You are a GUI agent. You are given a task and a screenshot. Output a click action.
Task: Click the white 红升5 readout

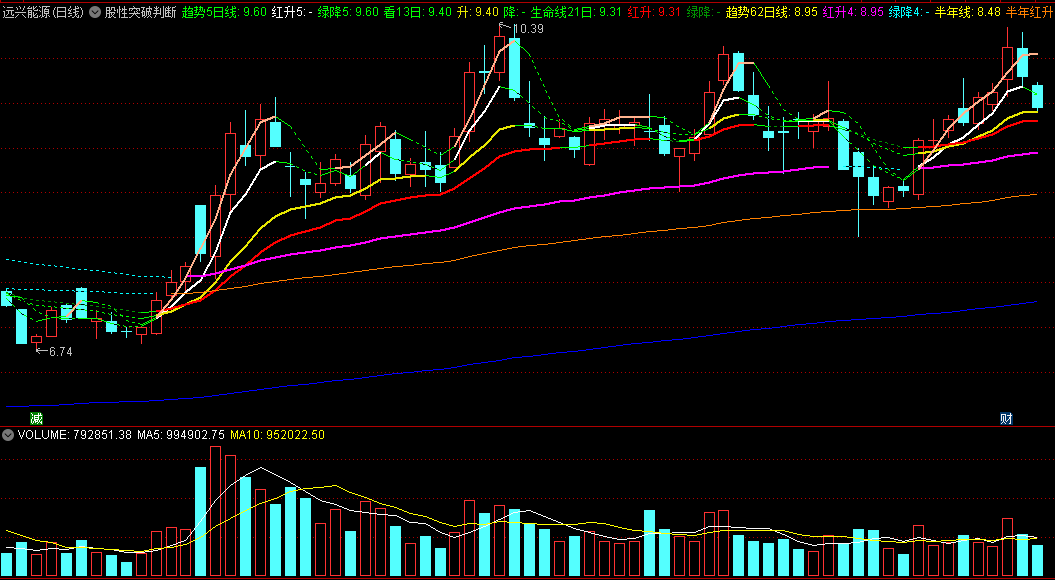click(x=292, y=12)
